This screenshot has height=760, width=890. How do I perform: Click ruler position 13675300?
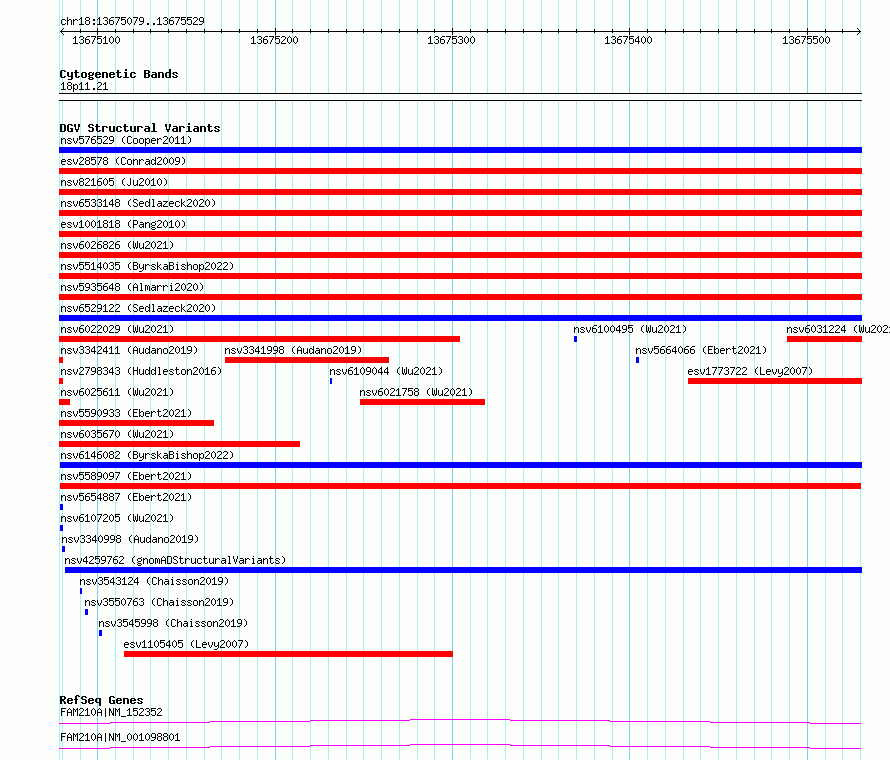pyautogui.click(x=451, y=40)
